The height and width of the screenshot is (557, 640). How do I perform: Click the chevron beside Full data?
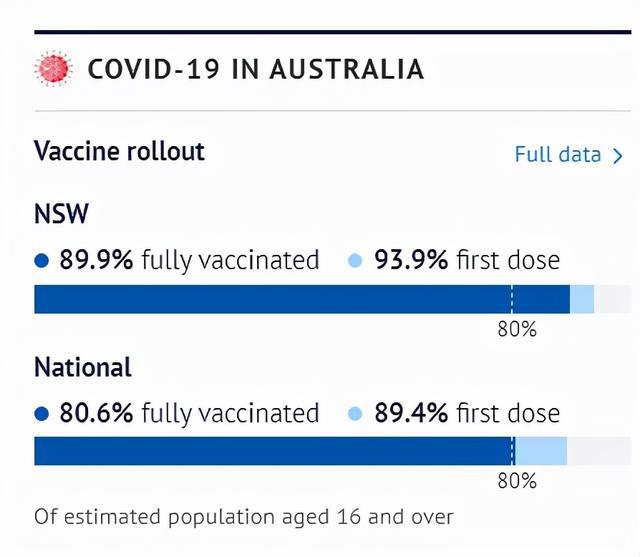pos(618,157)
